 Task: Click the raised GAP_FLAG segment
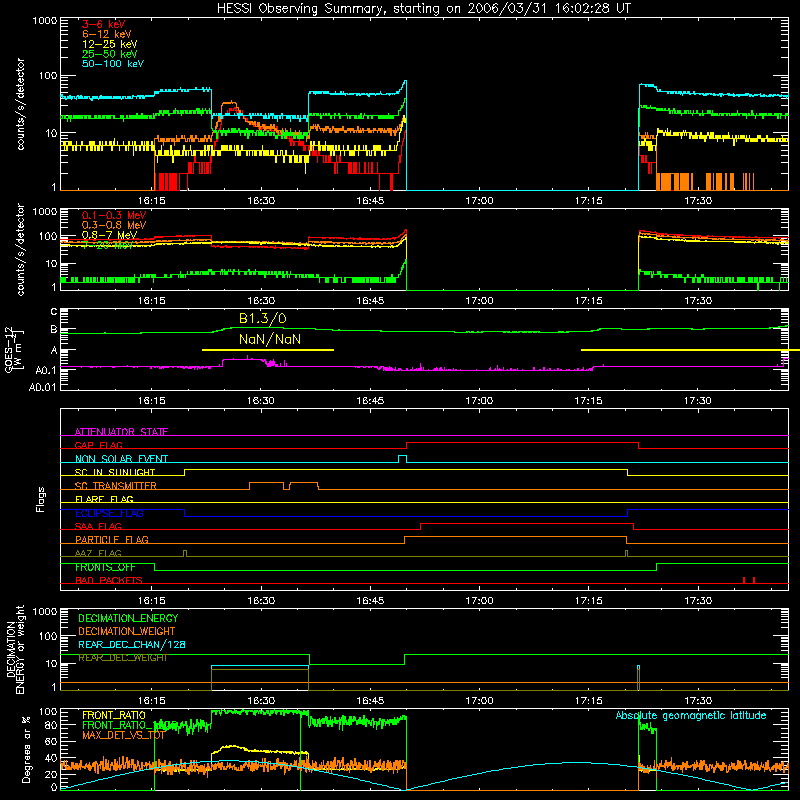coord(522,443)
